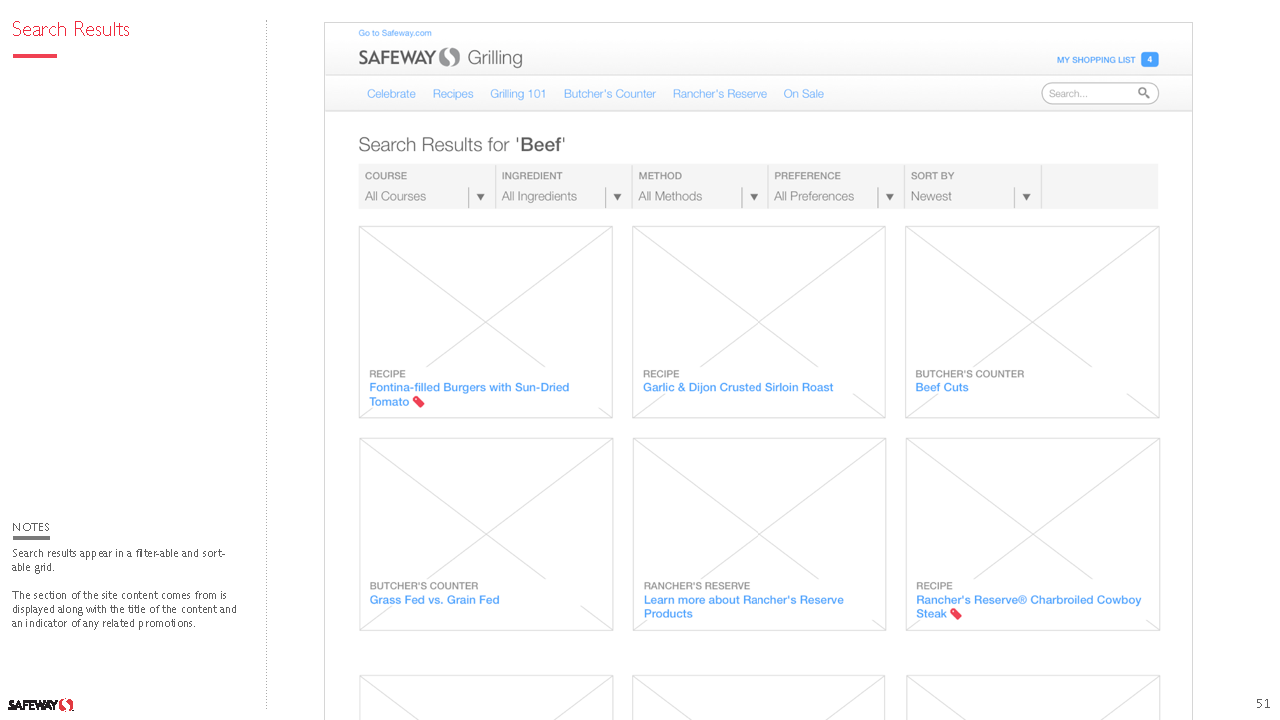Click the red Search Results slide title
This screenshot has height=720, width=1280.
coord(71,29)
